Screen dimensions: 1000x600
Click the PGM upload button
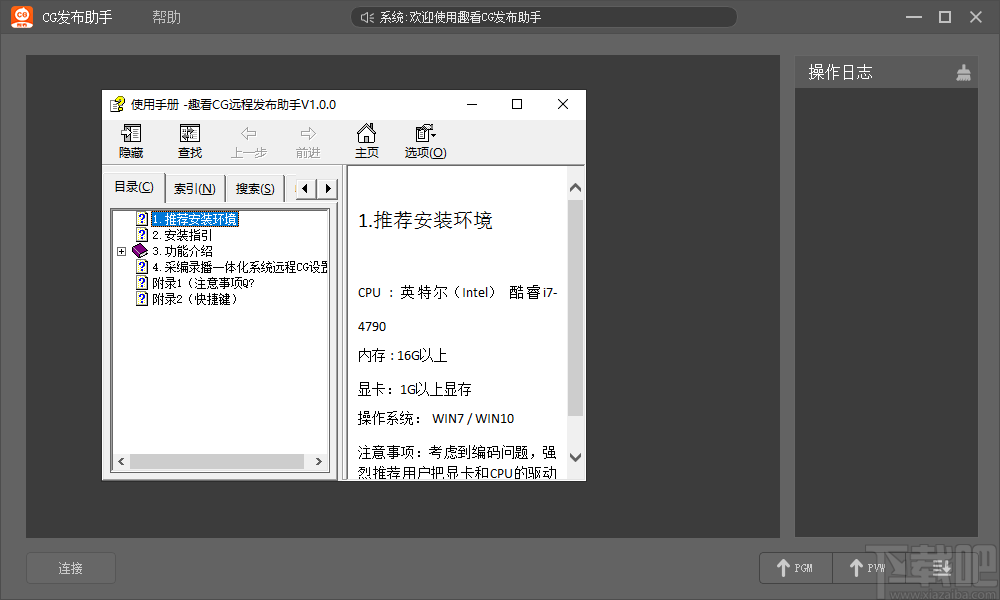[x=795, y=567]
